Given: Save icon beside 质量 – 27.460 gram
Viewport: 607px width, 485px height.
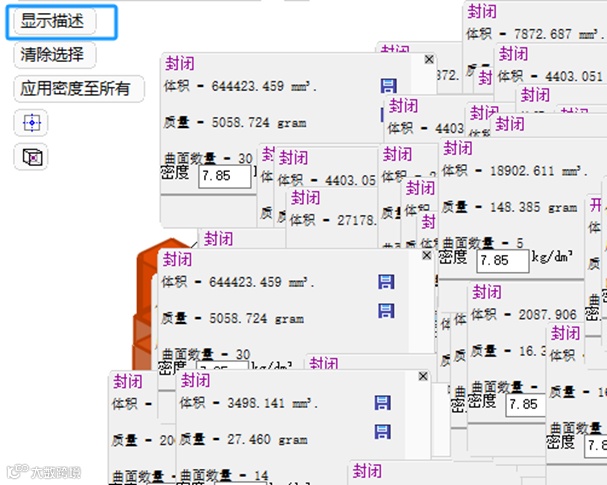Looking at the screenshot, I should tap(382, 432).
